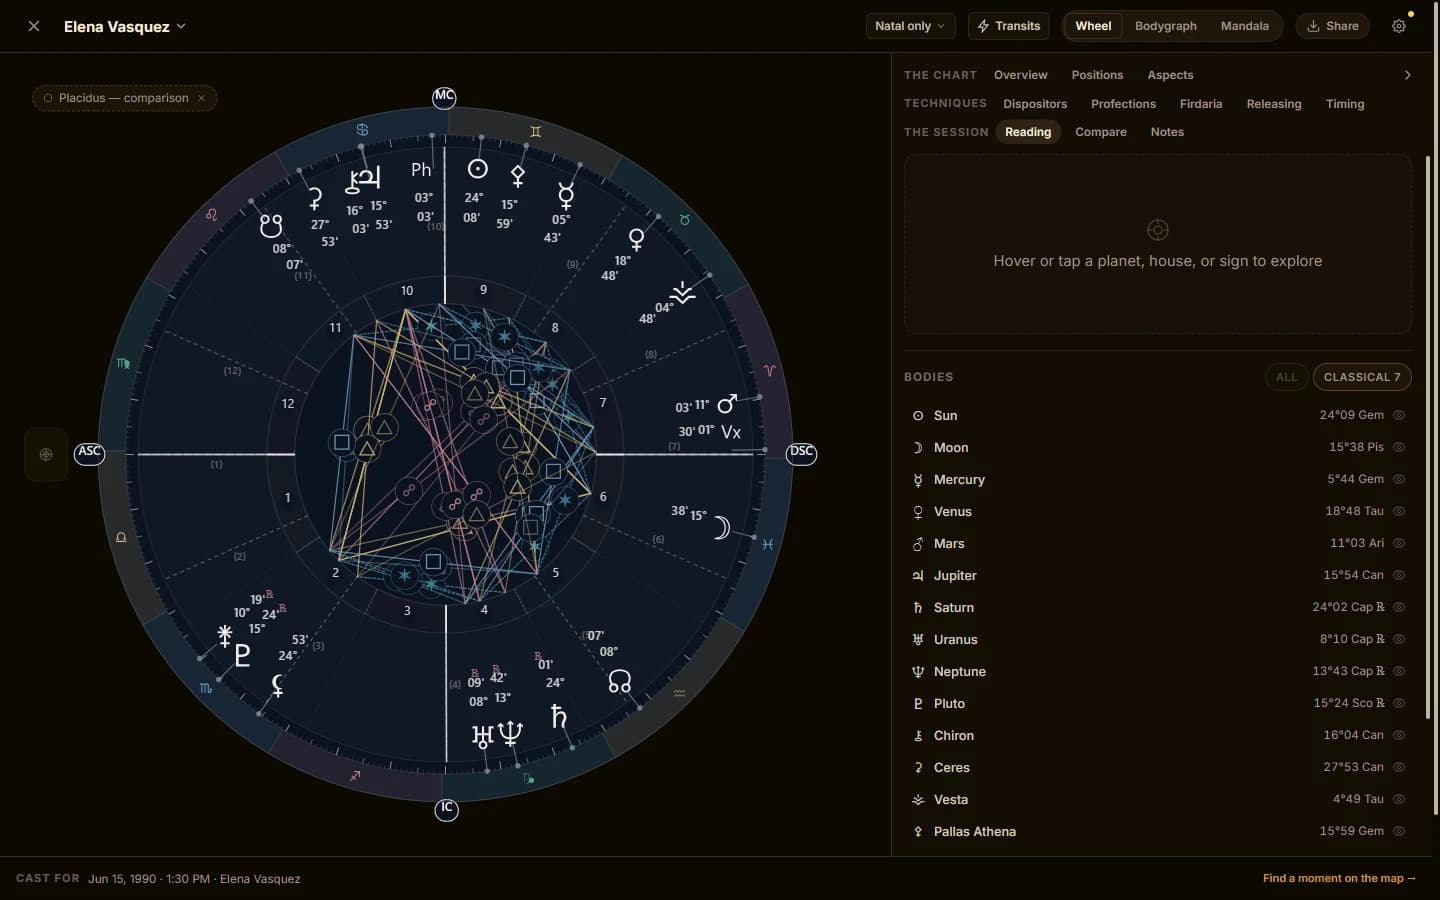Click the target icon left of ASC
Screen dimensions: 1440x900
(x=46, y=454)
